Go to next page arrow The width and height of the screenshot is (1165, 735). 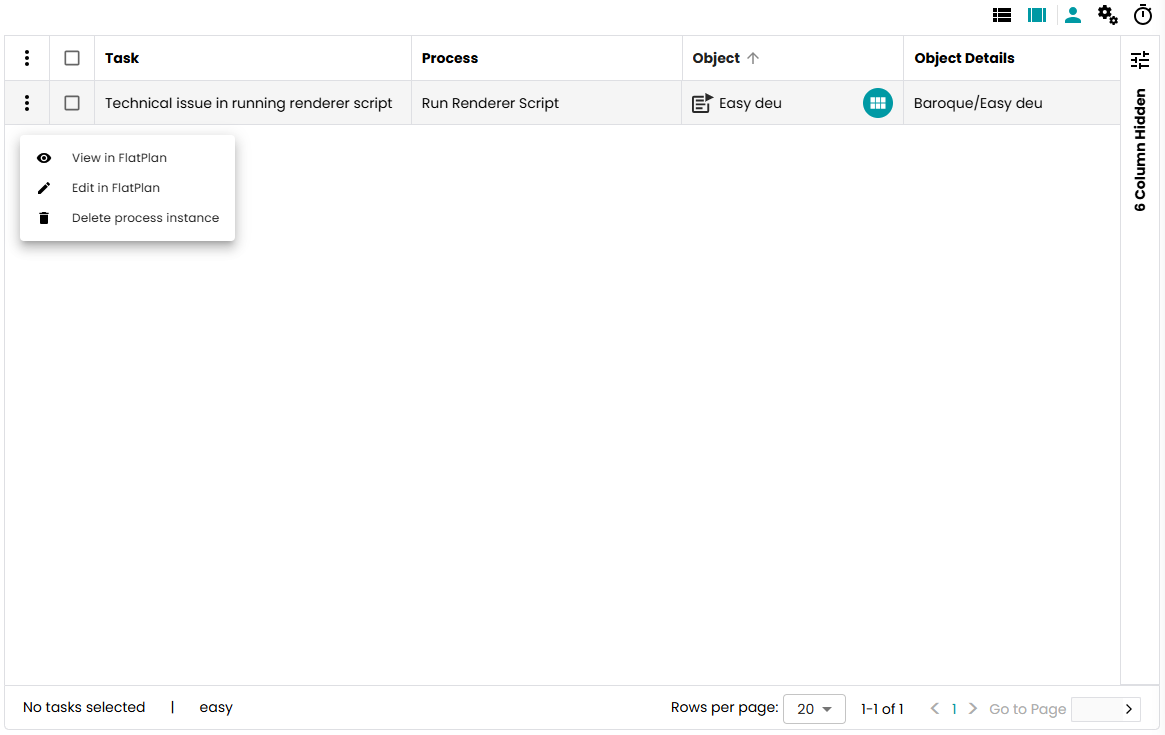click(x=973, y=709)
